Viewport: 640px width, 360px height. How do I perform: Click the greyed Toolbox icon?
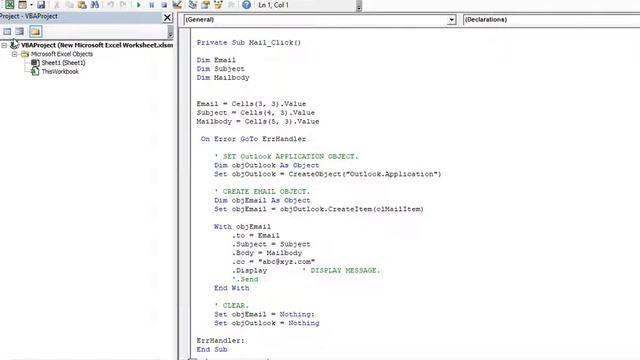pos(231,5)
